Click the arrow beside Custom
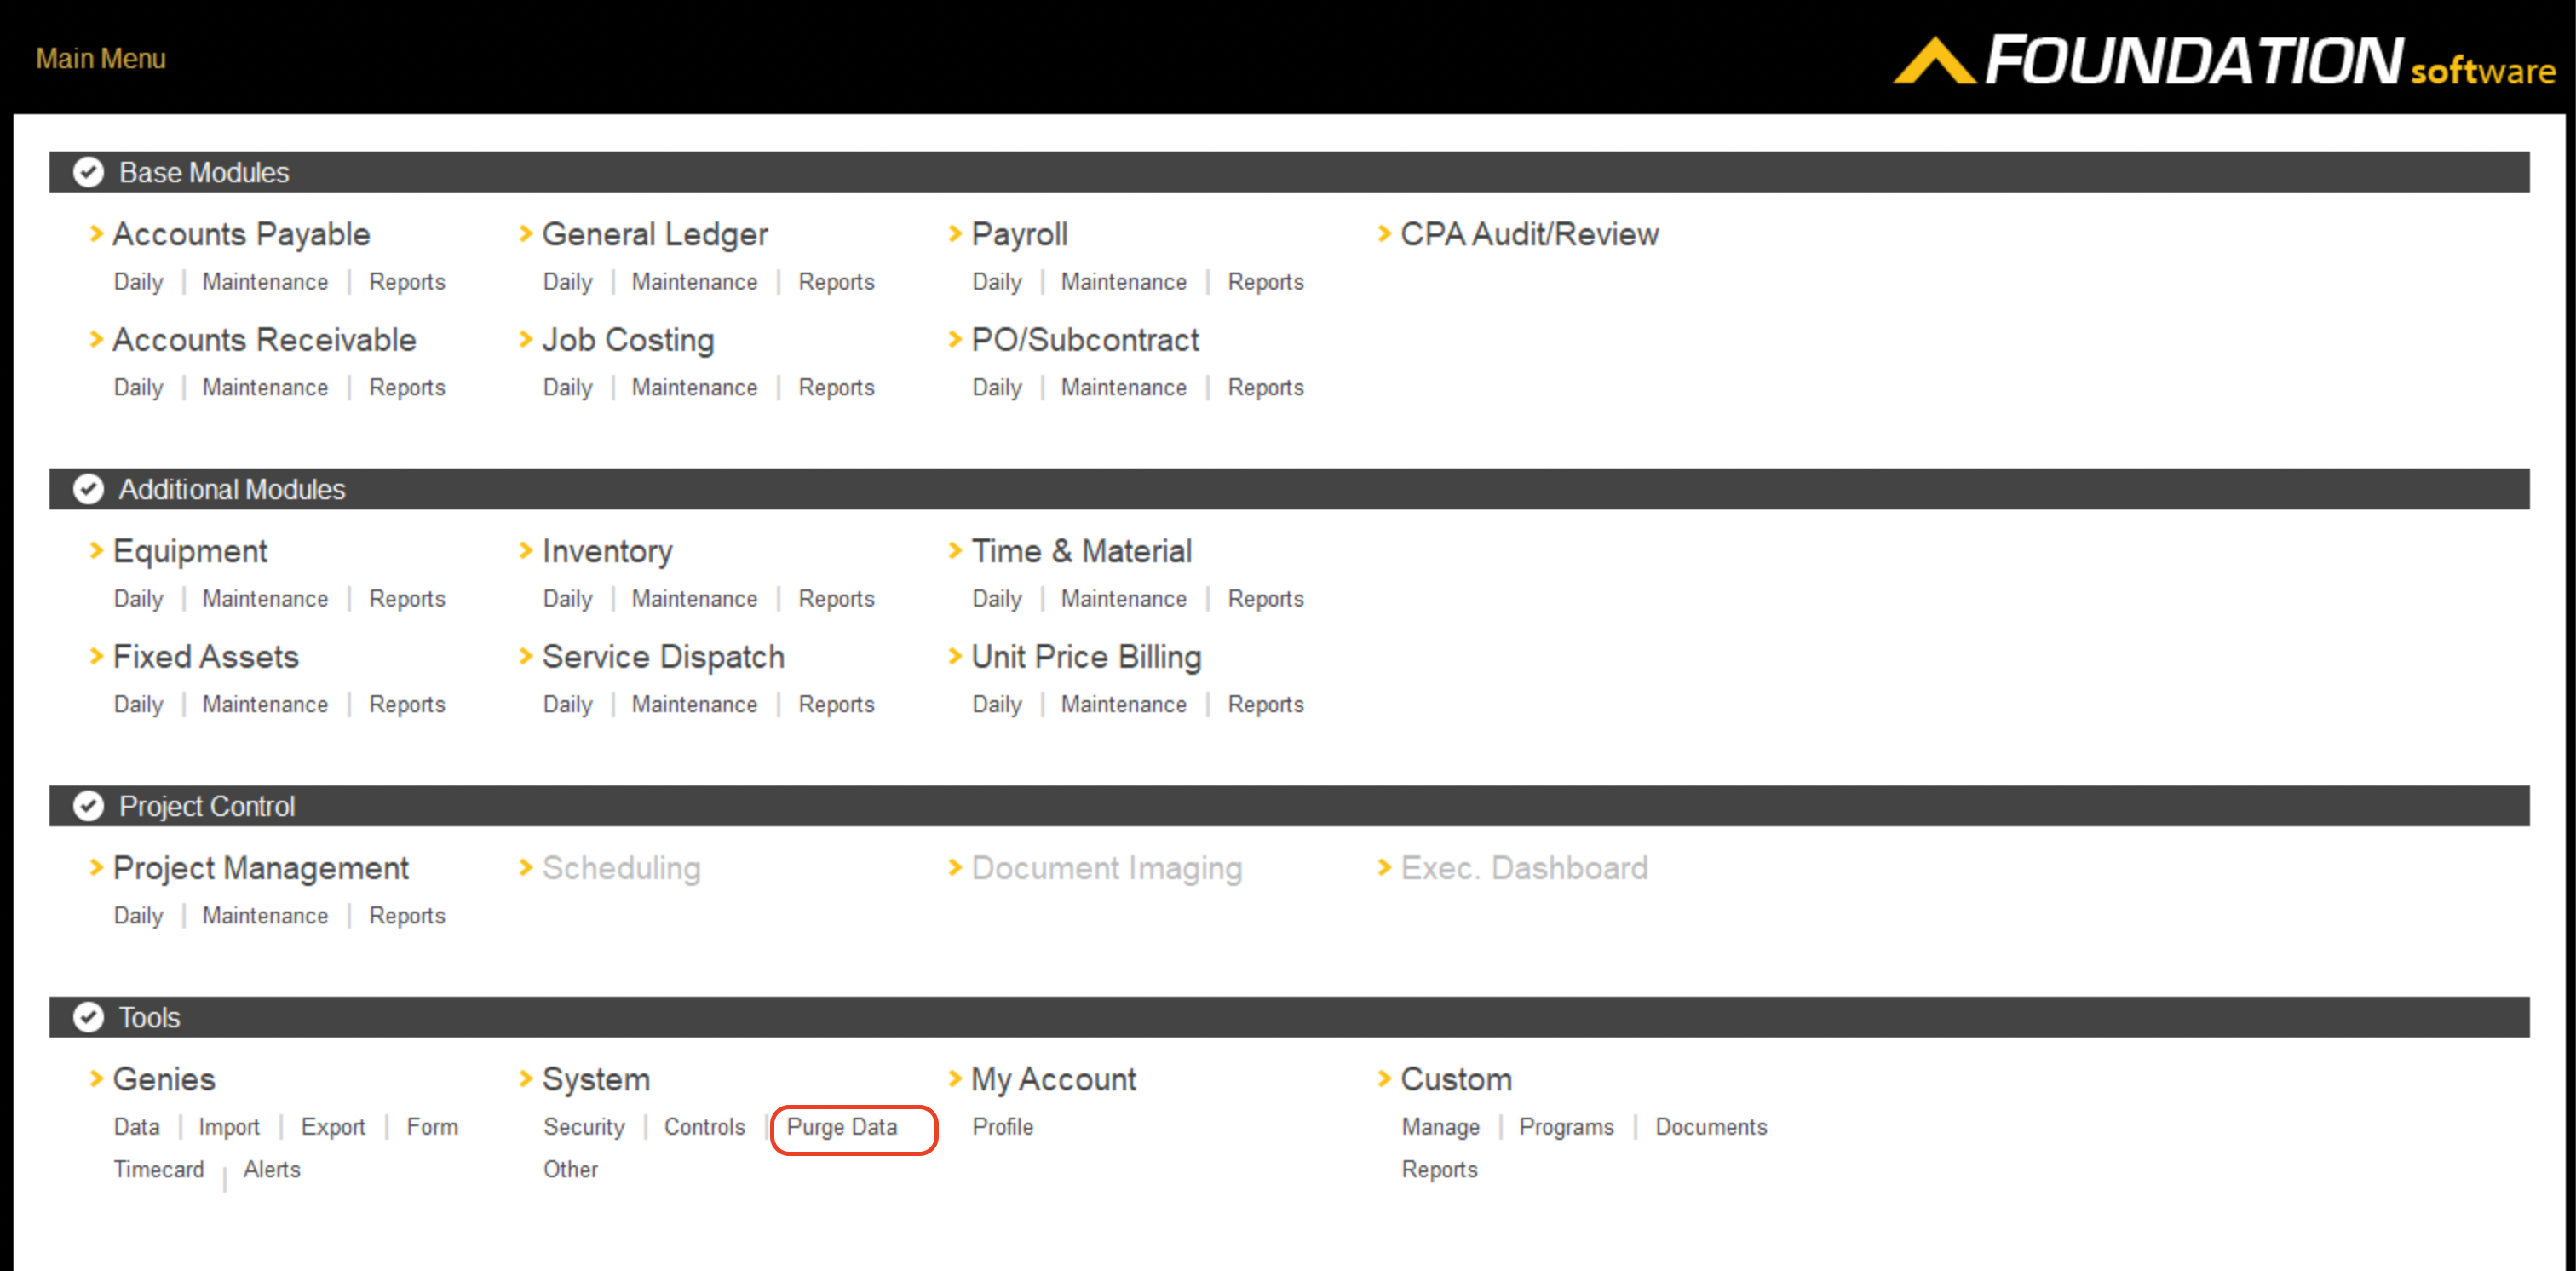Image resolution: width=2576 pixels, height=1271 pixels. tap(1384, 1079)
